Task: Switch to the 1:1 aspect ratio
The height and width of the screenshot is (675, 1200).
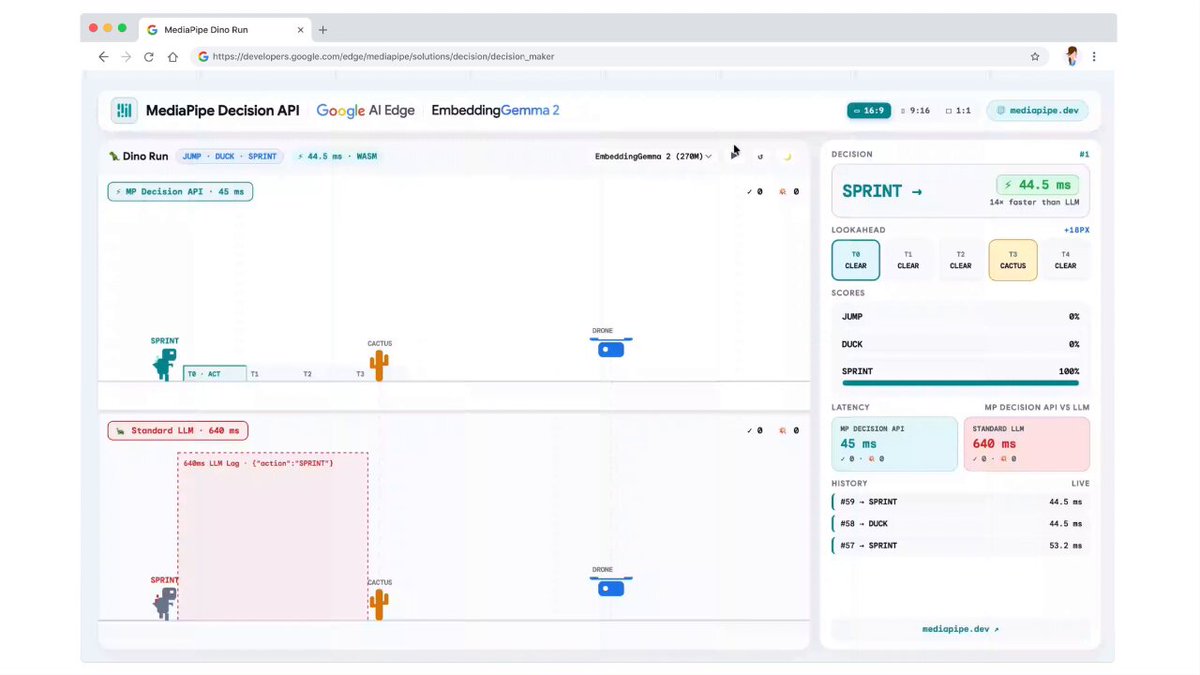Action: pos(958,111)
